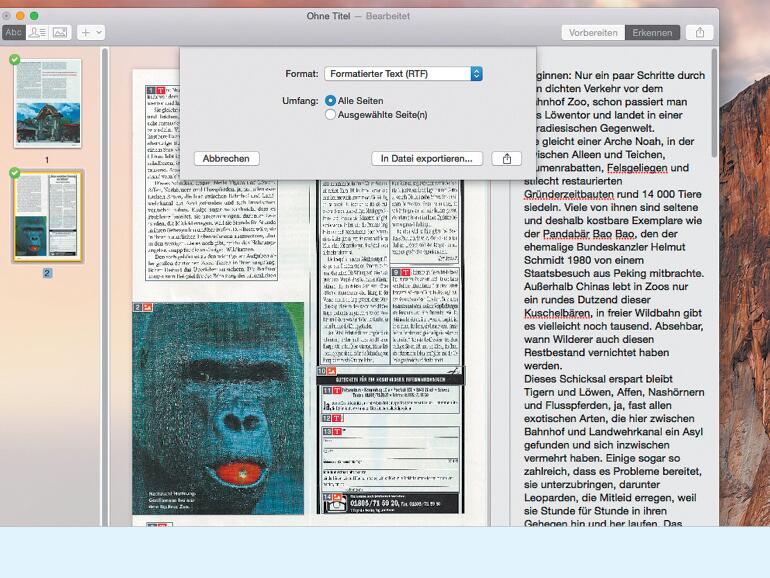Click the thumbnail sidebar scrollbar
This screenshot has width=770, height=578.
(x=105, y=287)
